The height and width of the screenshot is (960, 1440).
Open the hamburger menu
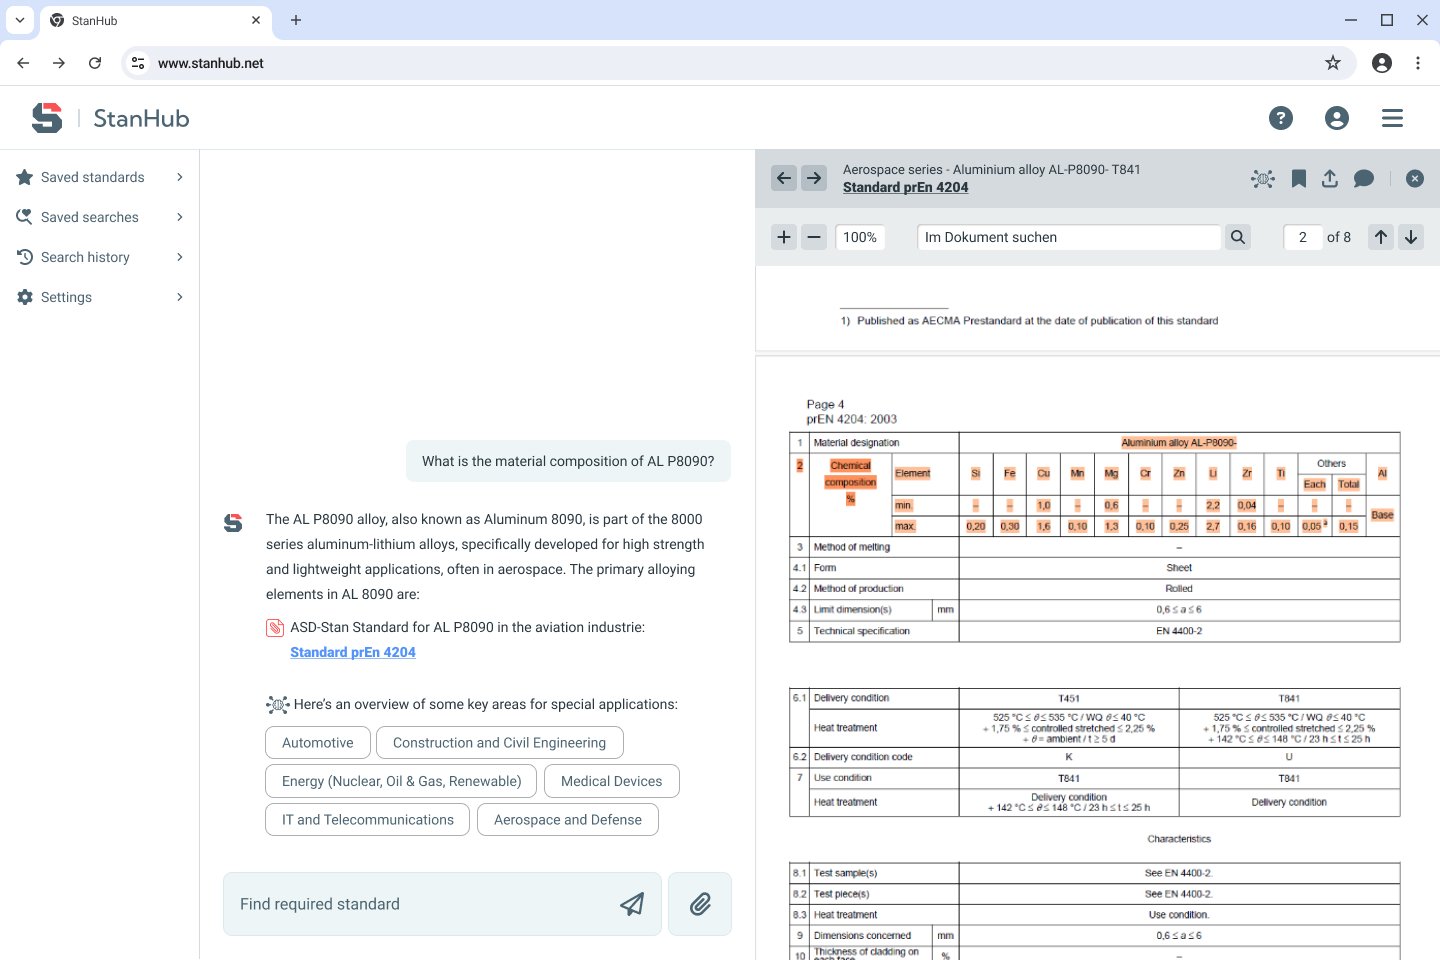1392,118
